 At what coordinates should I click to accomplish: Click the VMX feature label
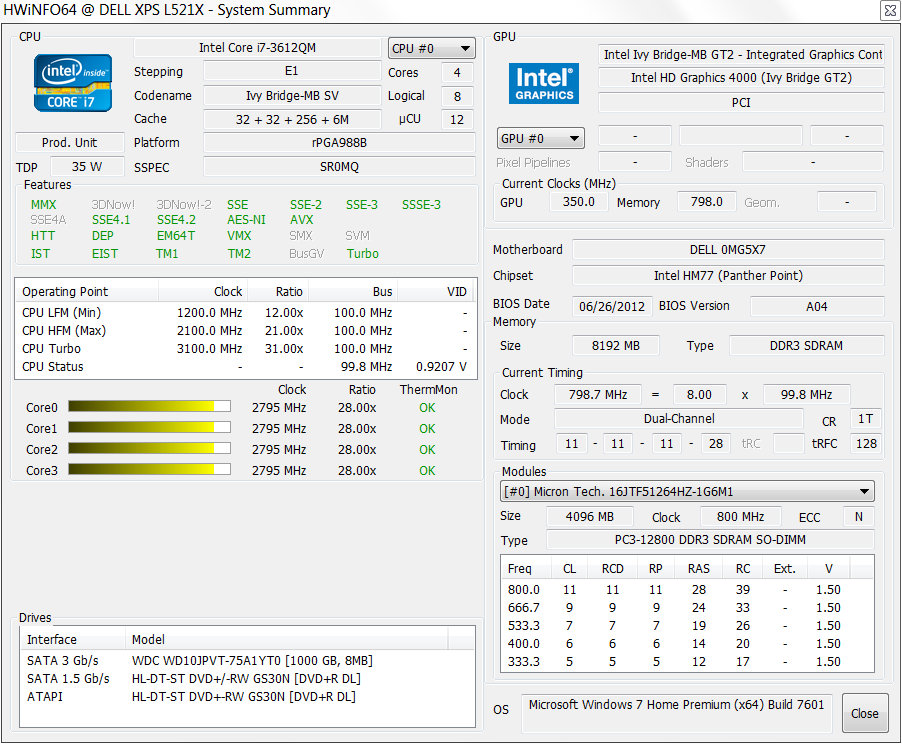coord(239,236)
